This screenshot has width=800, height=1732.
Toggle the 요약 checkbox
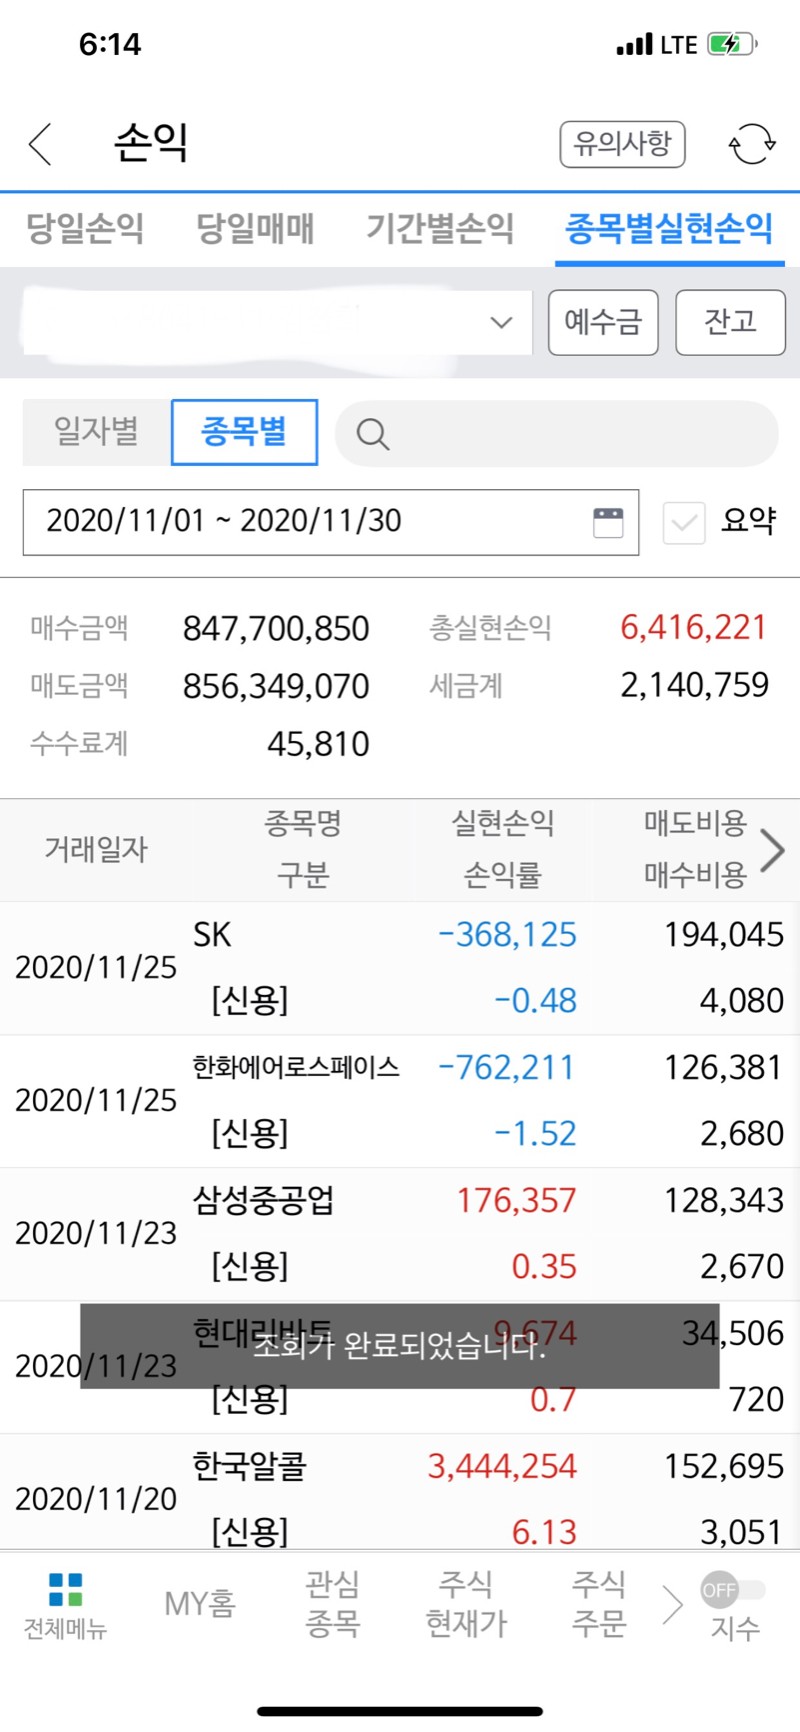tap(684, 522)
